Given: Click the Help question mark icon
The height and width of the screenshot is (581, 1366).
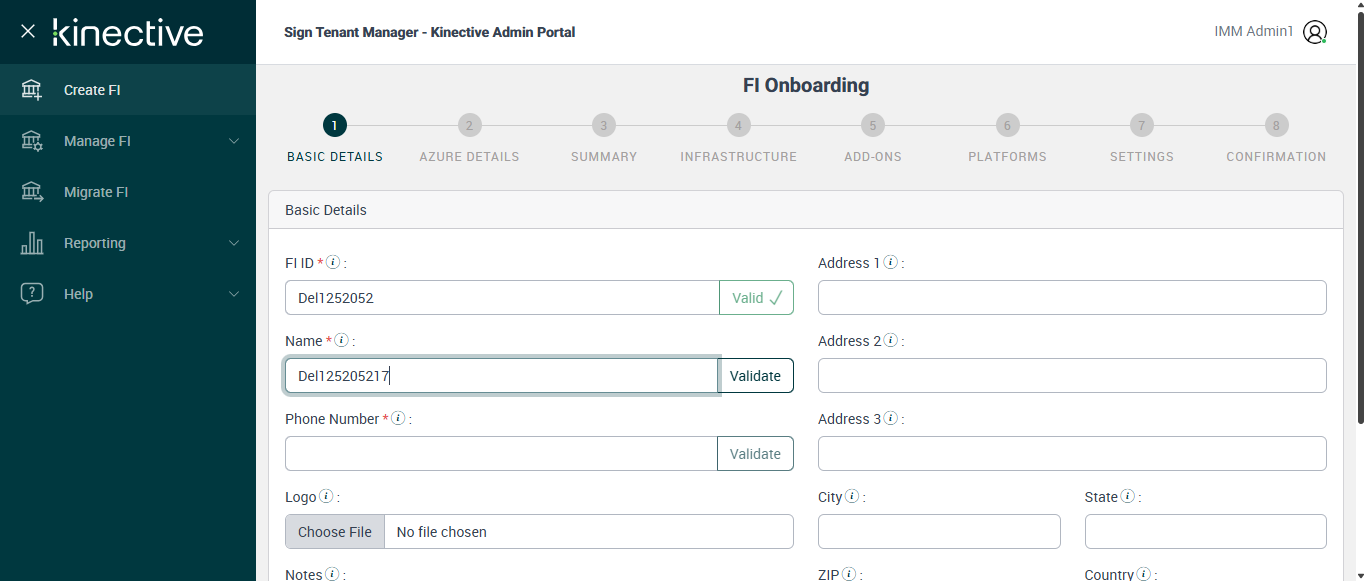Looking at the screenshot, I should coord(32,294).
